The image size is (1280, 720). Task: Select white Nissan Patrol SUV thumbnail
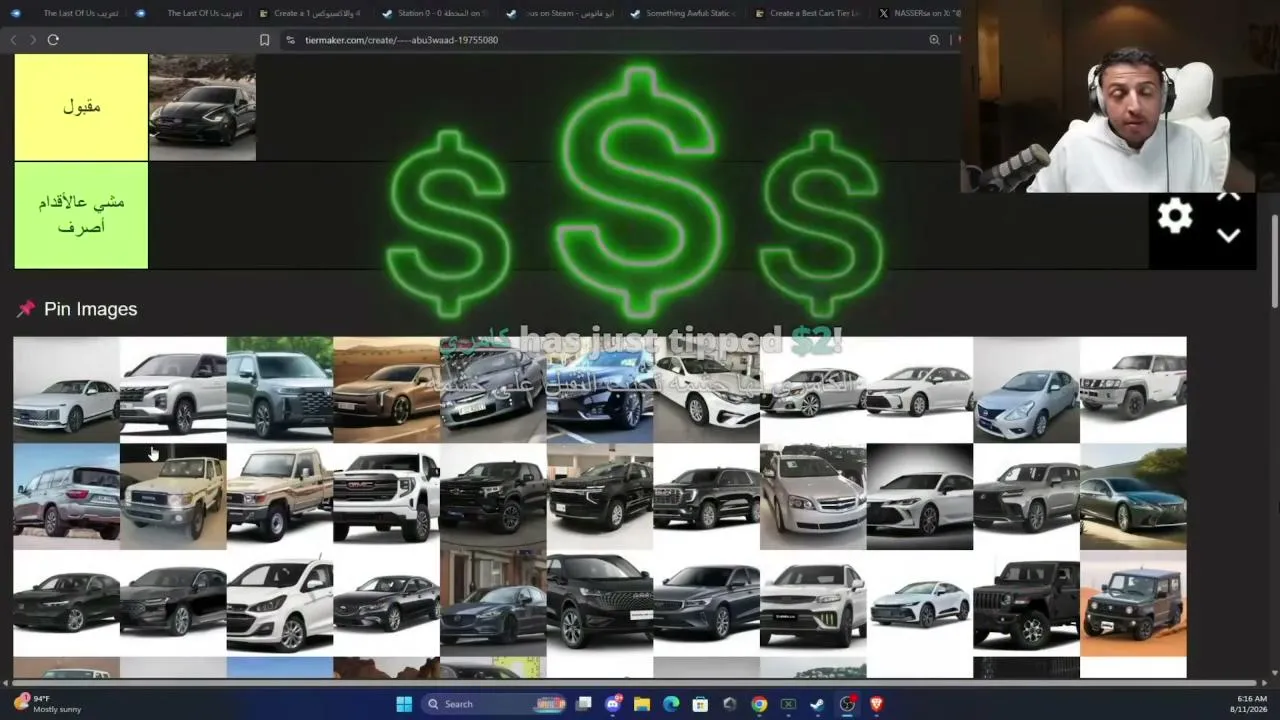(x=1133, y=389)
